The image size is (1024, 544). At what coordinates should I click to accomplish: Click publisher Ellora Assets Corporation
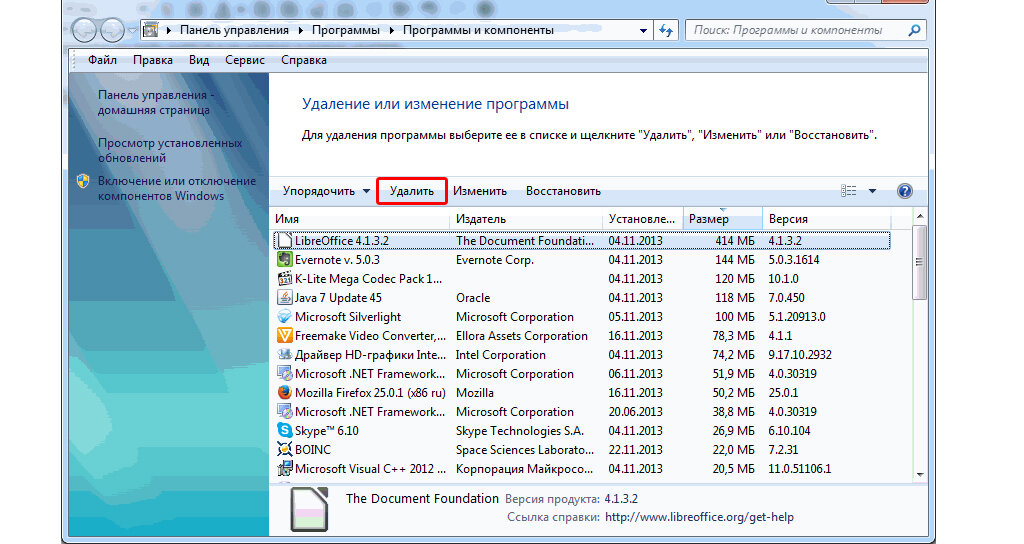[x=522, y=335]
